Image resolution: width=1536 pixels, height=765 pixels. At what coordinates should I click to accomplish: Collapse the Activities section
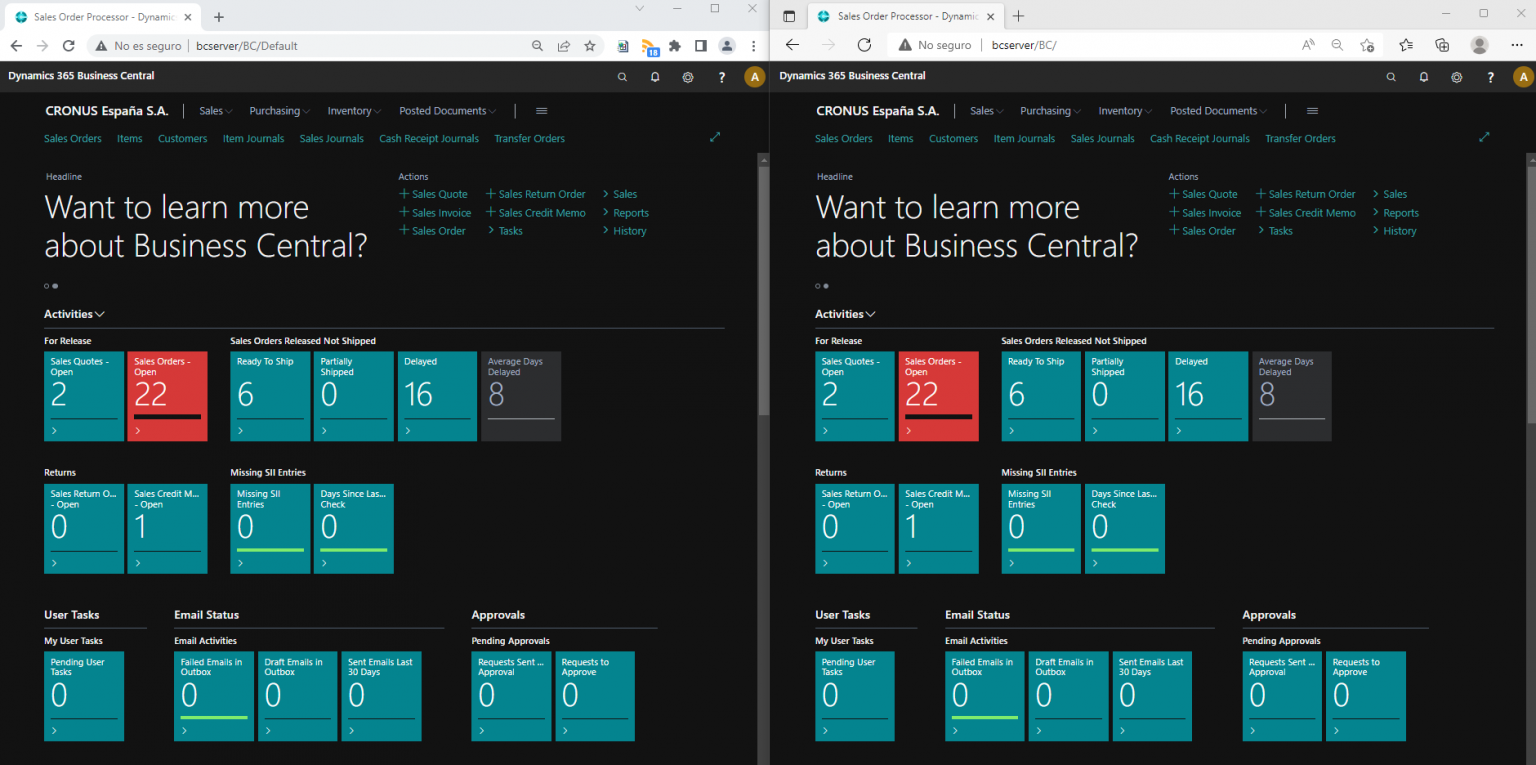coord(100,313)
